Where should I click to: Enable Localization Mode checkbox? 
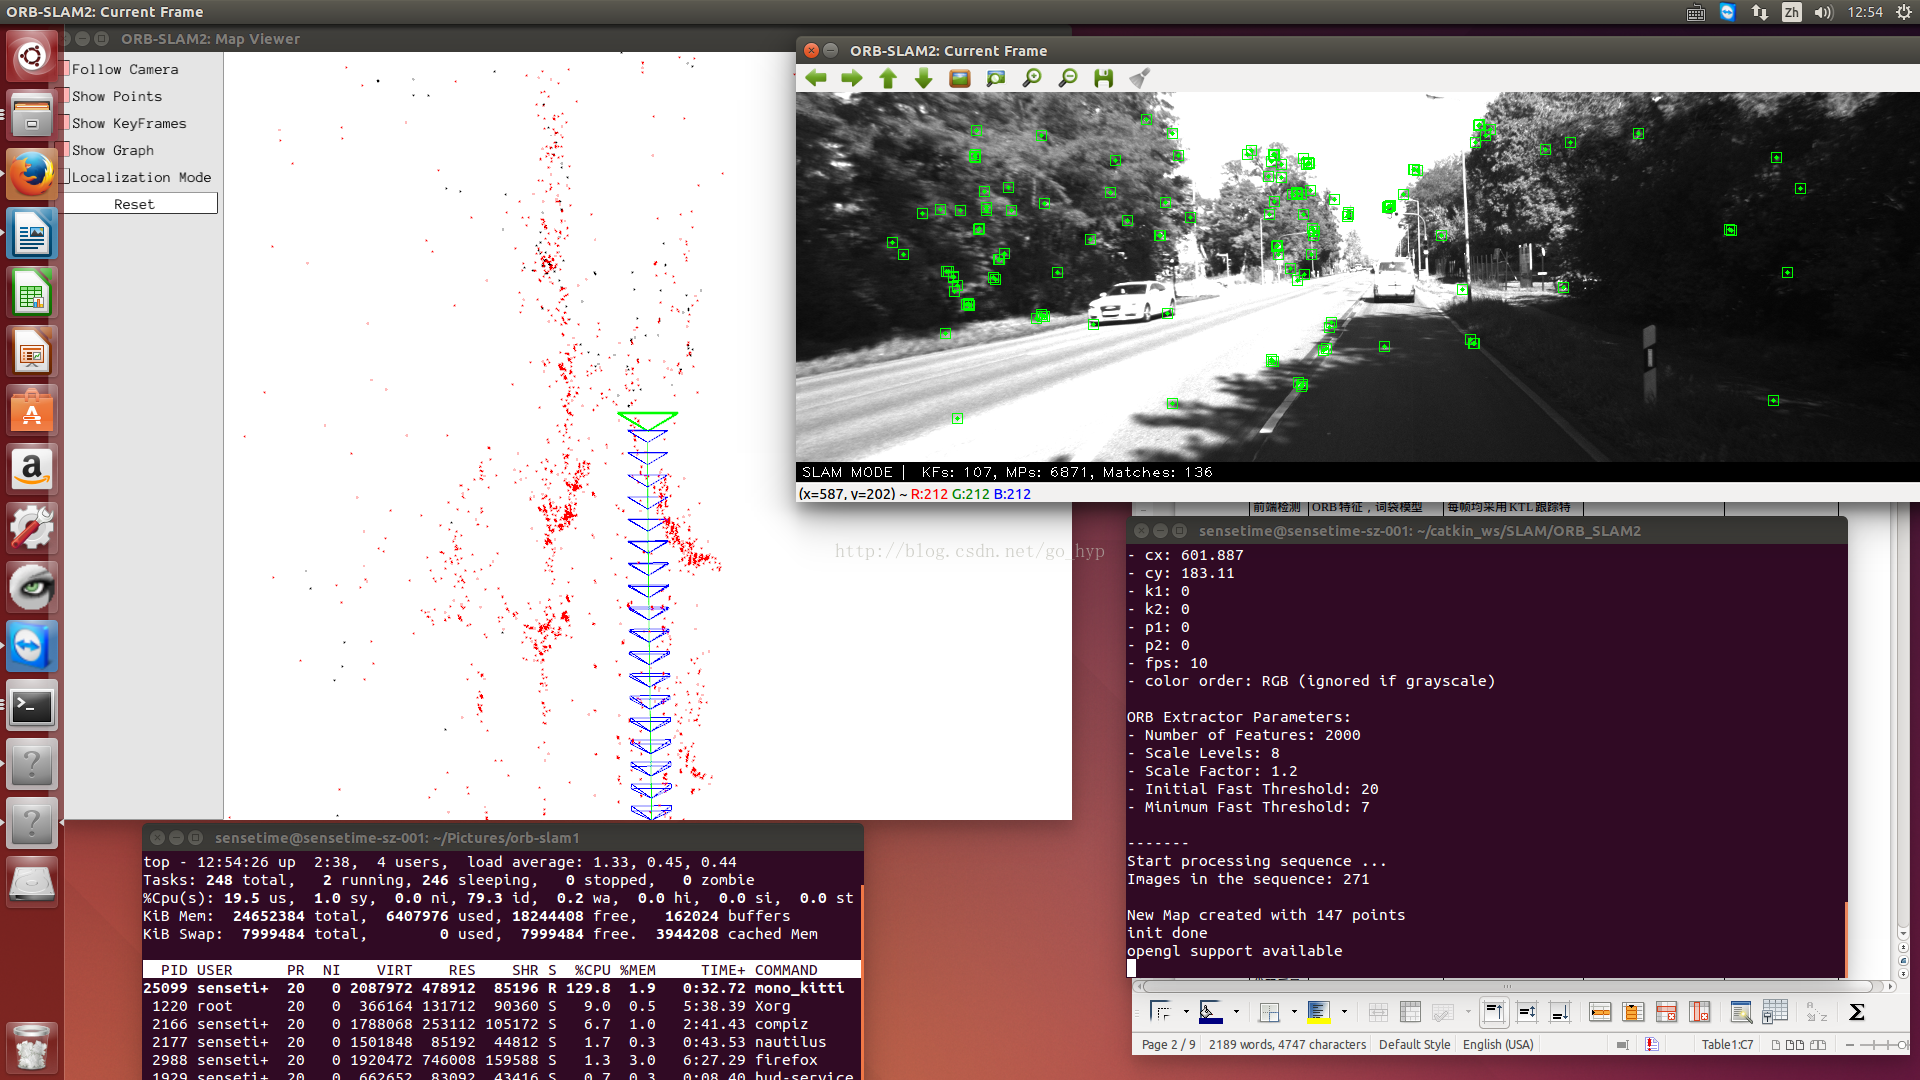67,177
